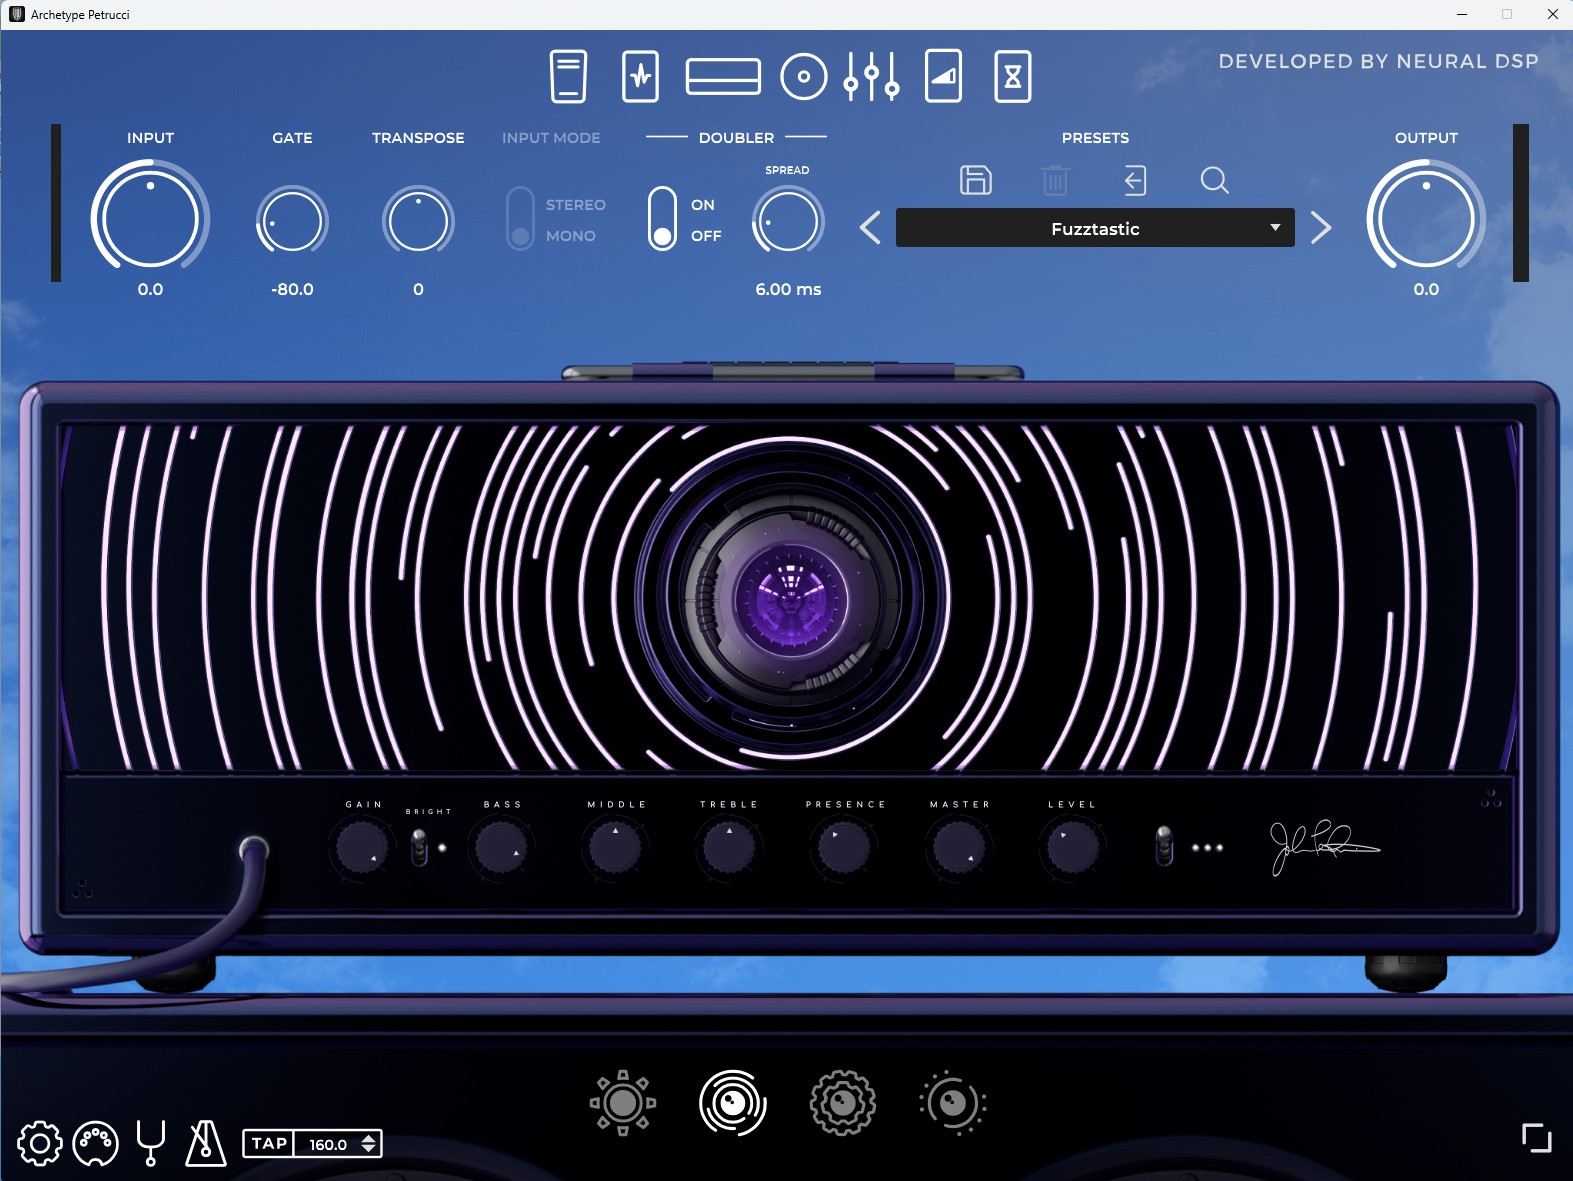Image resolution: width=1573 pixels, height=1181 pixels.
Task: Click the amp GAIN knob
Action: coord(362,848)
